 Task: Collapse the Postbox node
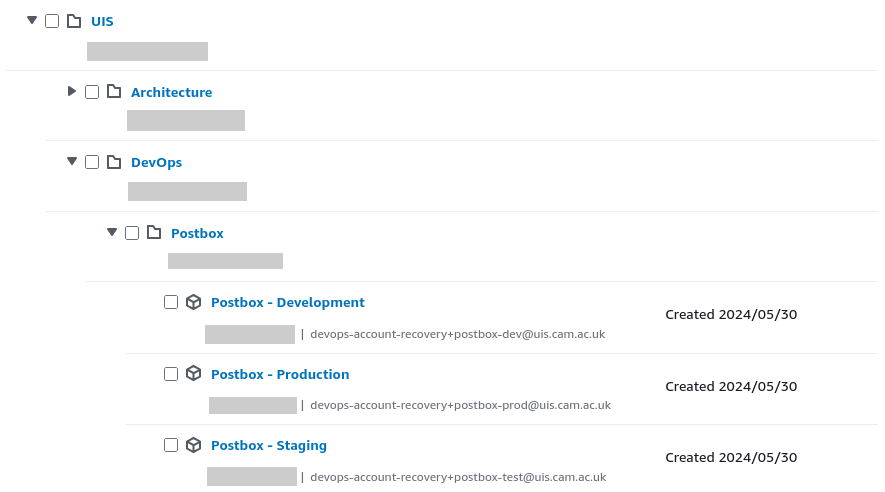pyautogui.click(x=112, y=232)
